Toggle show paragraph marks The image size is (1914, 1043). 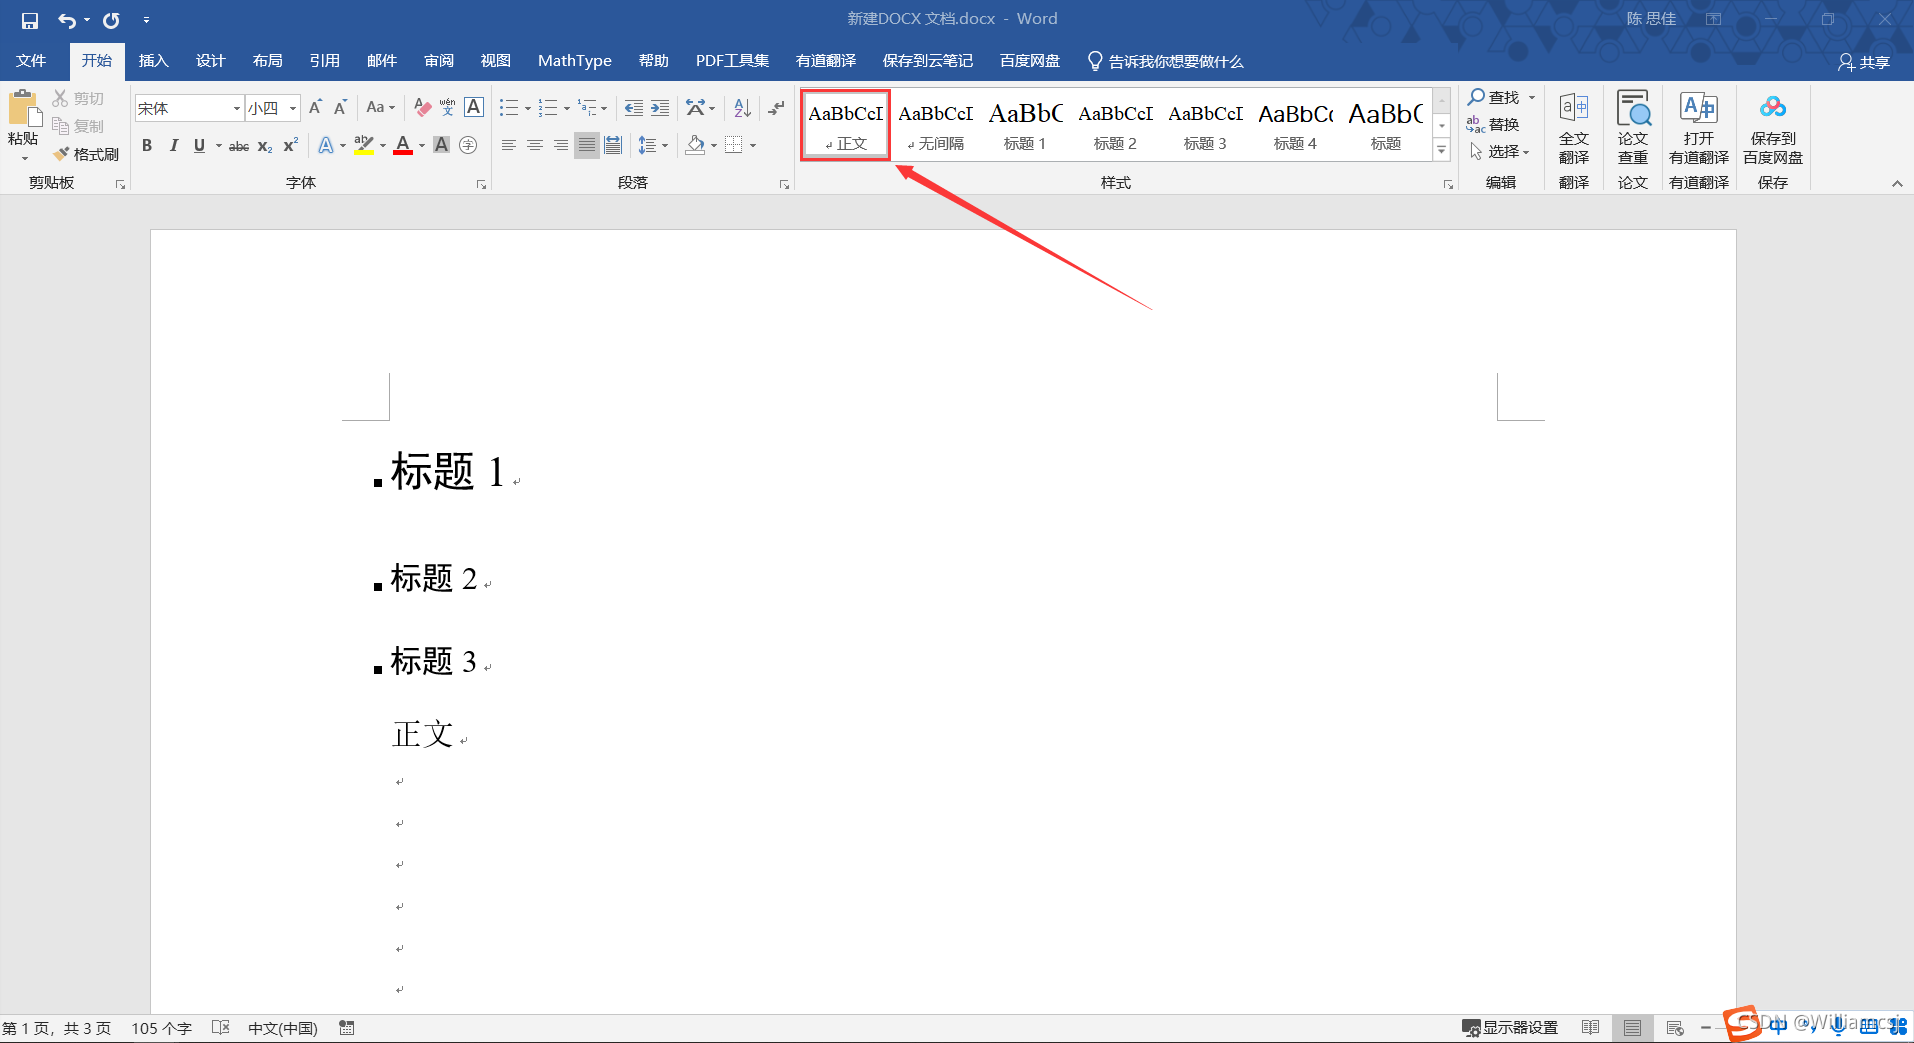tap(776, 107)
